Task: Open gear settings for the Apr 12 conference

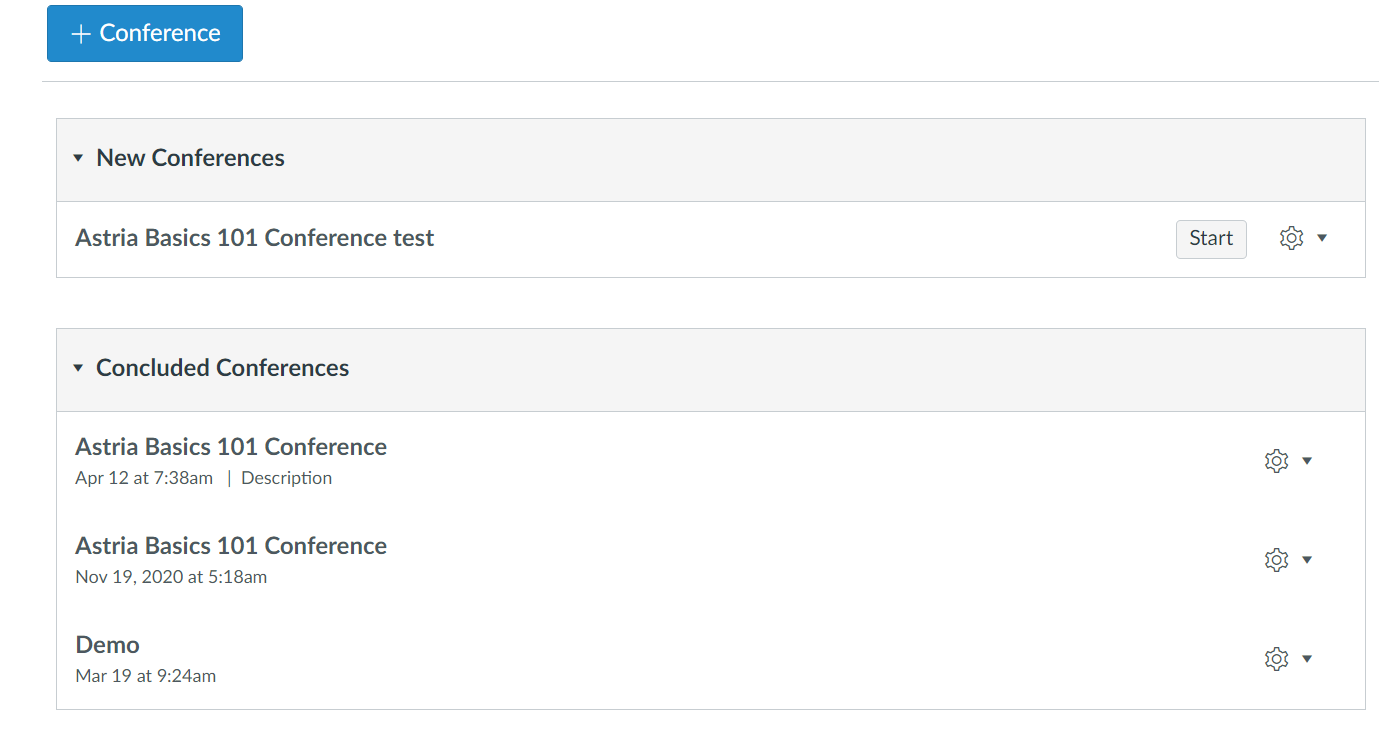Action: [x=1276, y=461]
